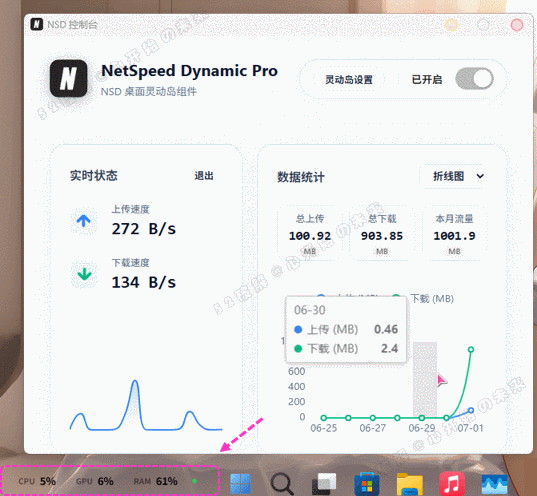537x496 pixels.
Task: Click the 06-25 axis label
Action: (324, 428)
